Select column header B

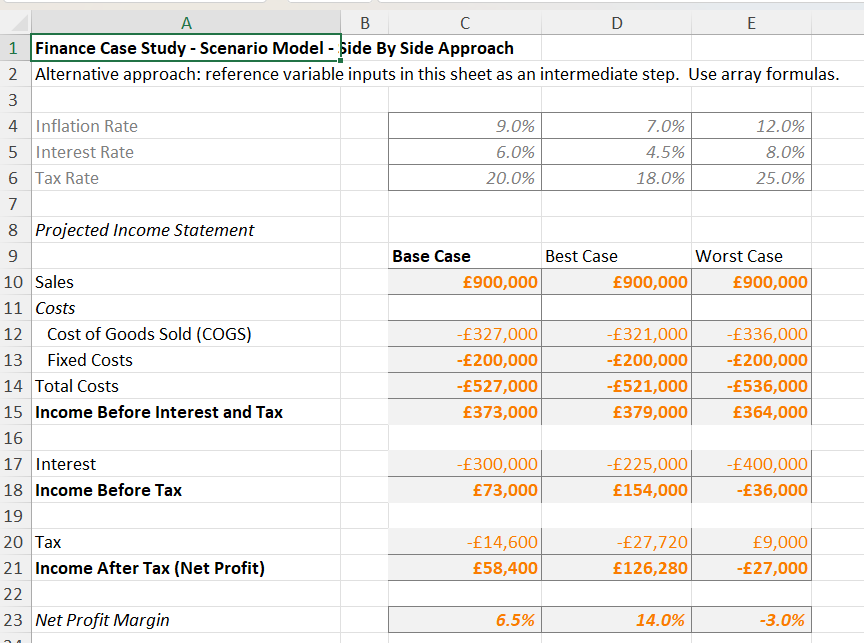pos(366,22)
